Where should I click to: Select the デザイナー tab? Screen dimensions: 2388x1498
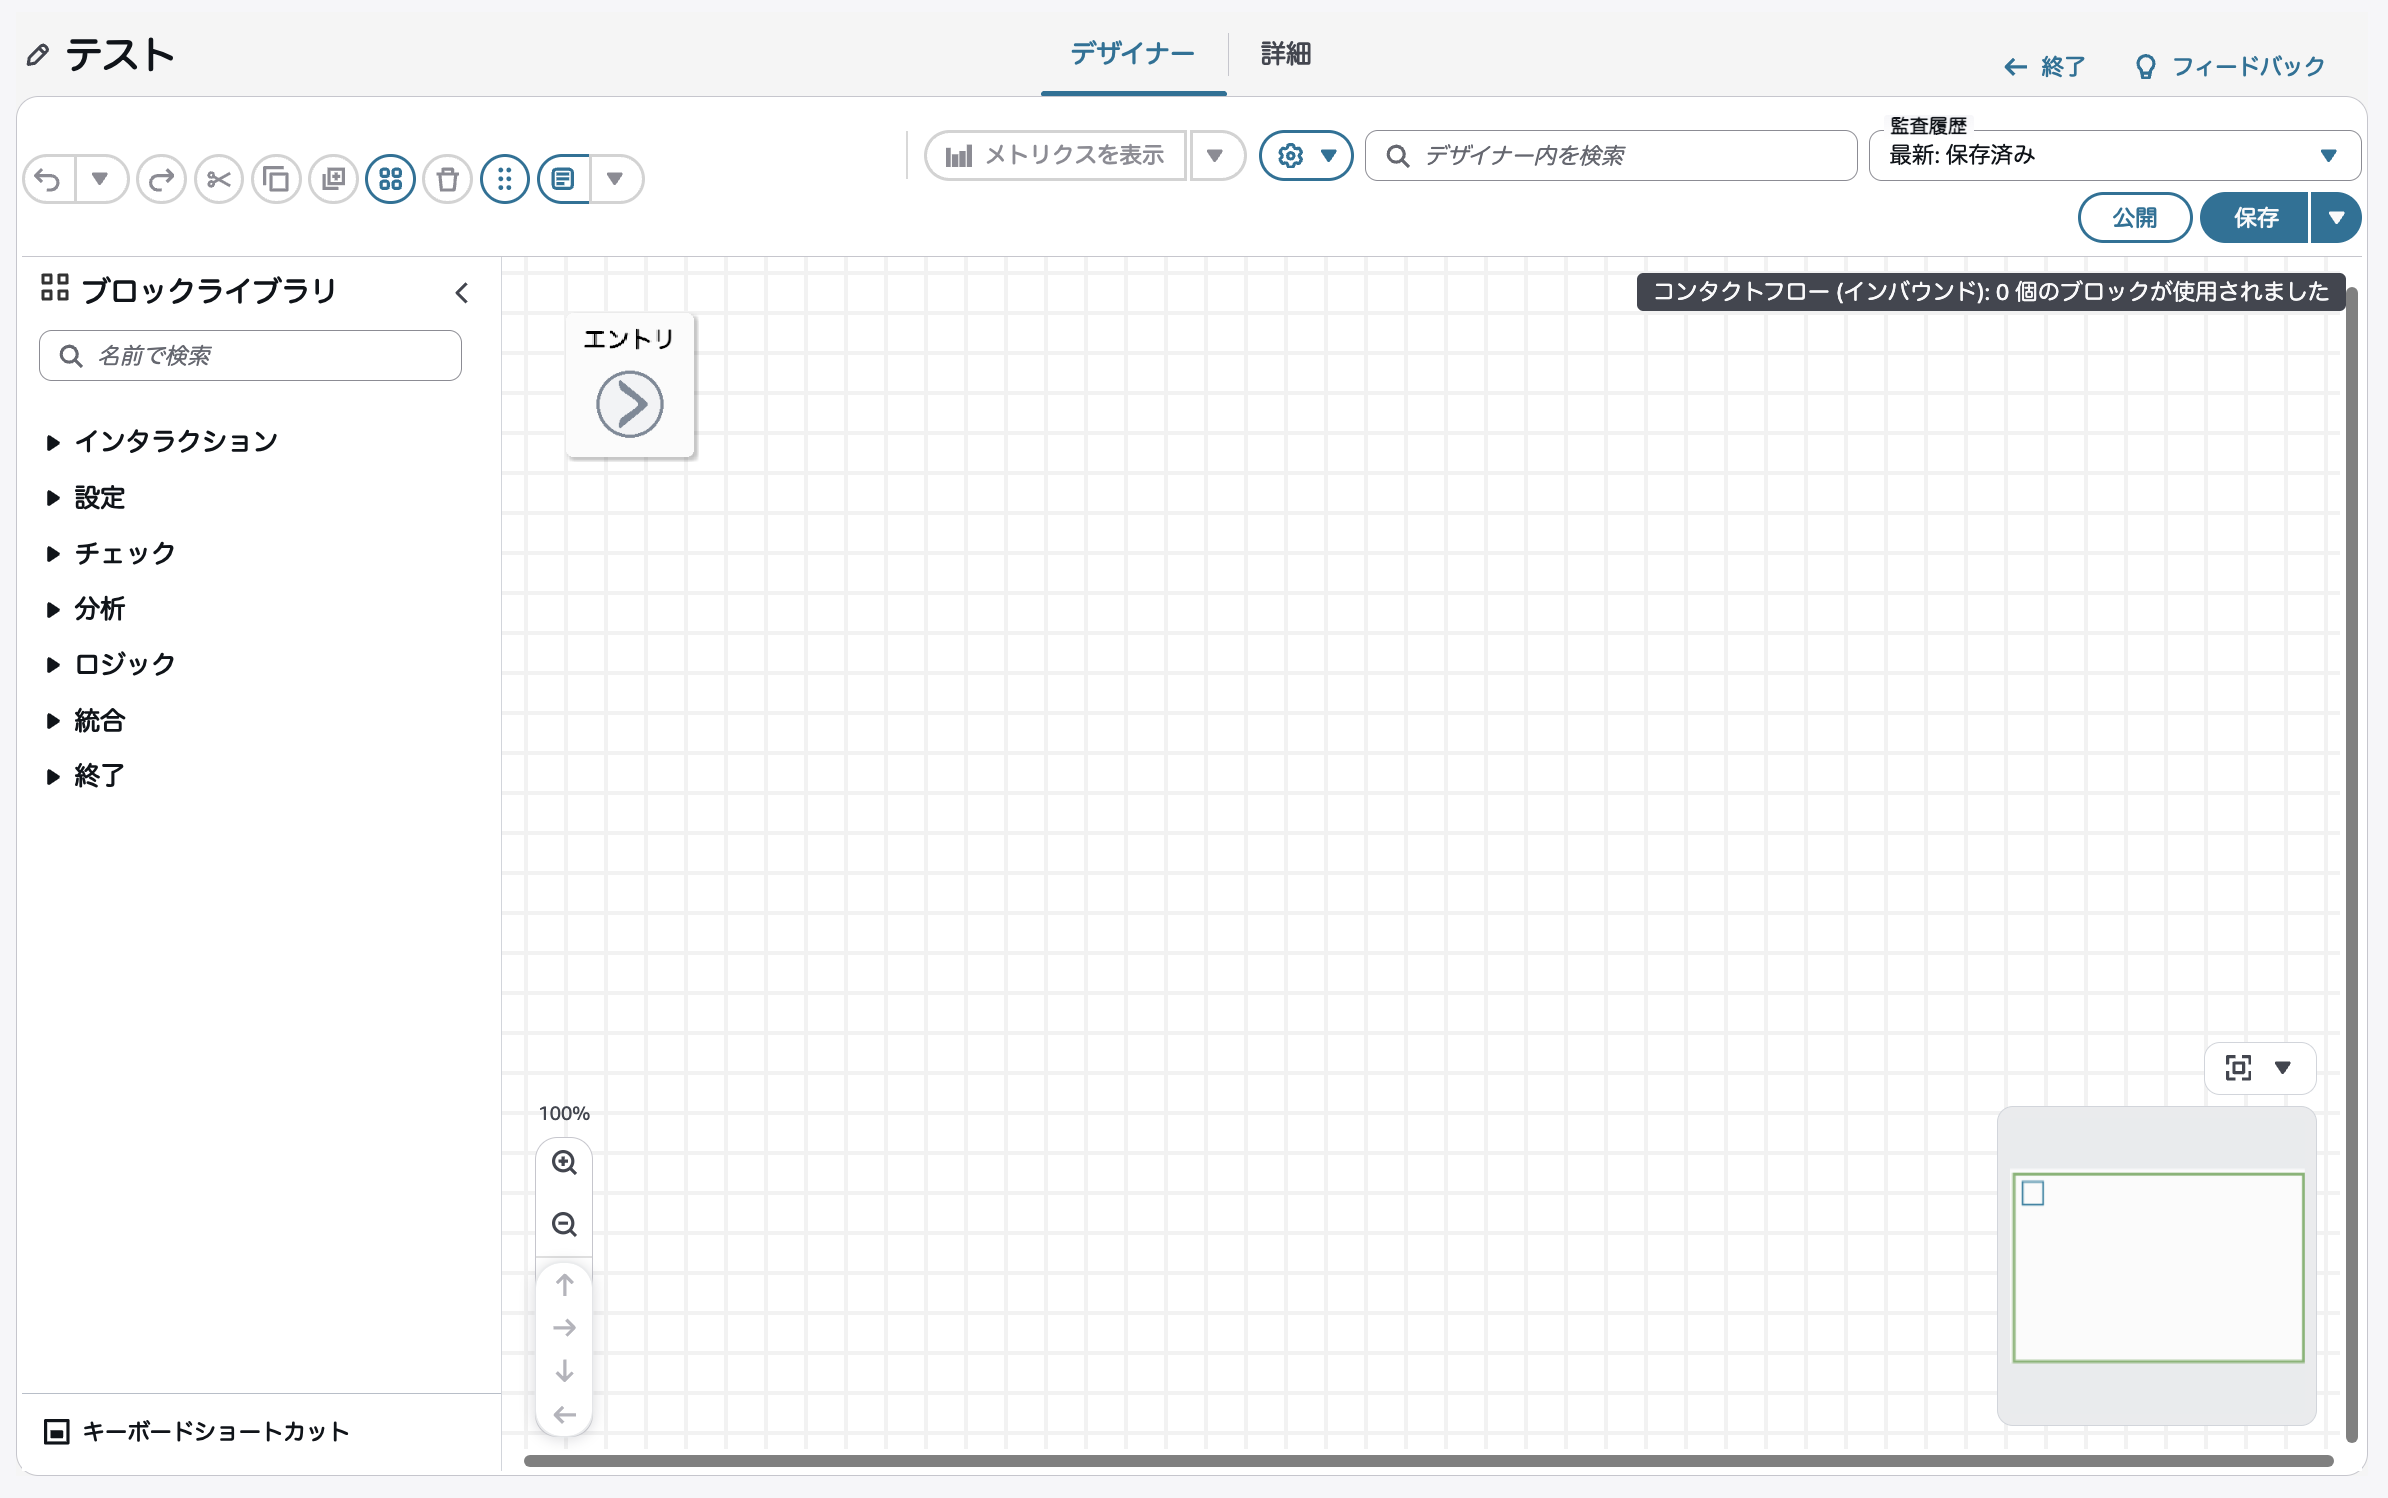click(1132, 54)
